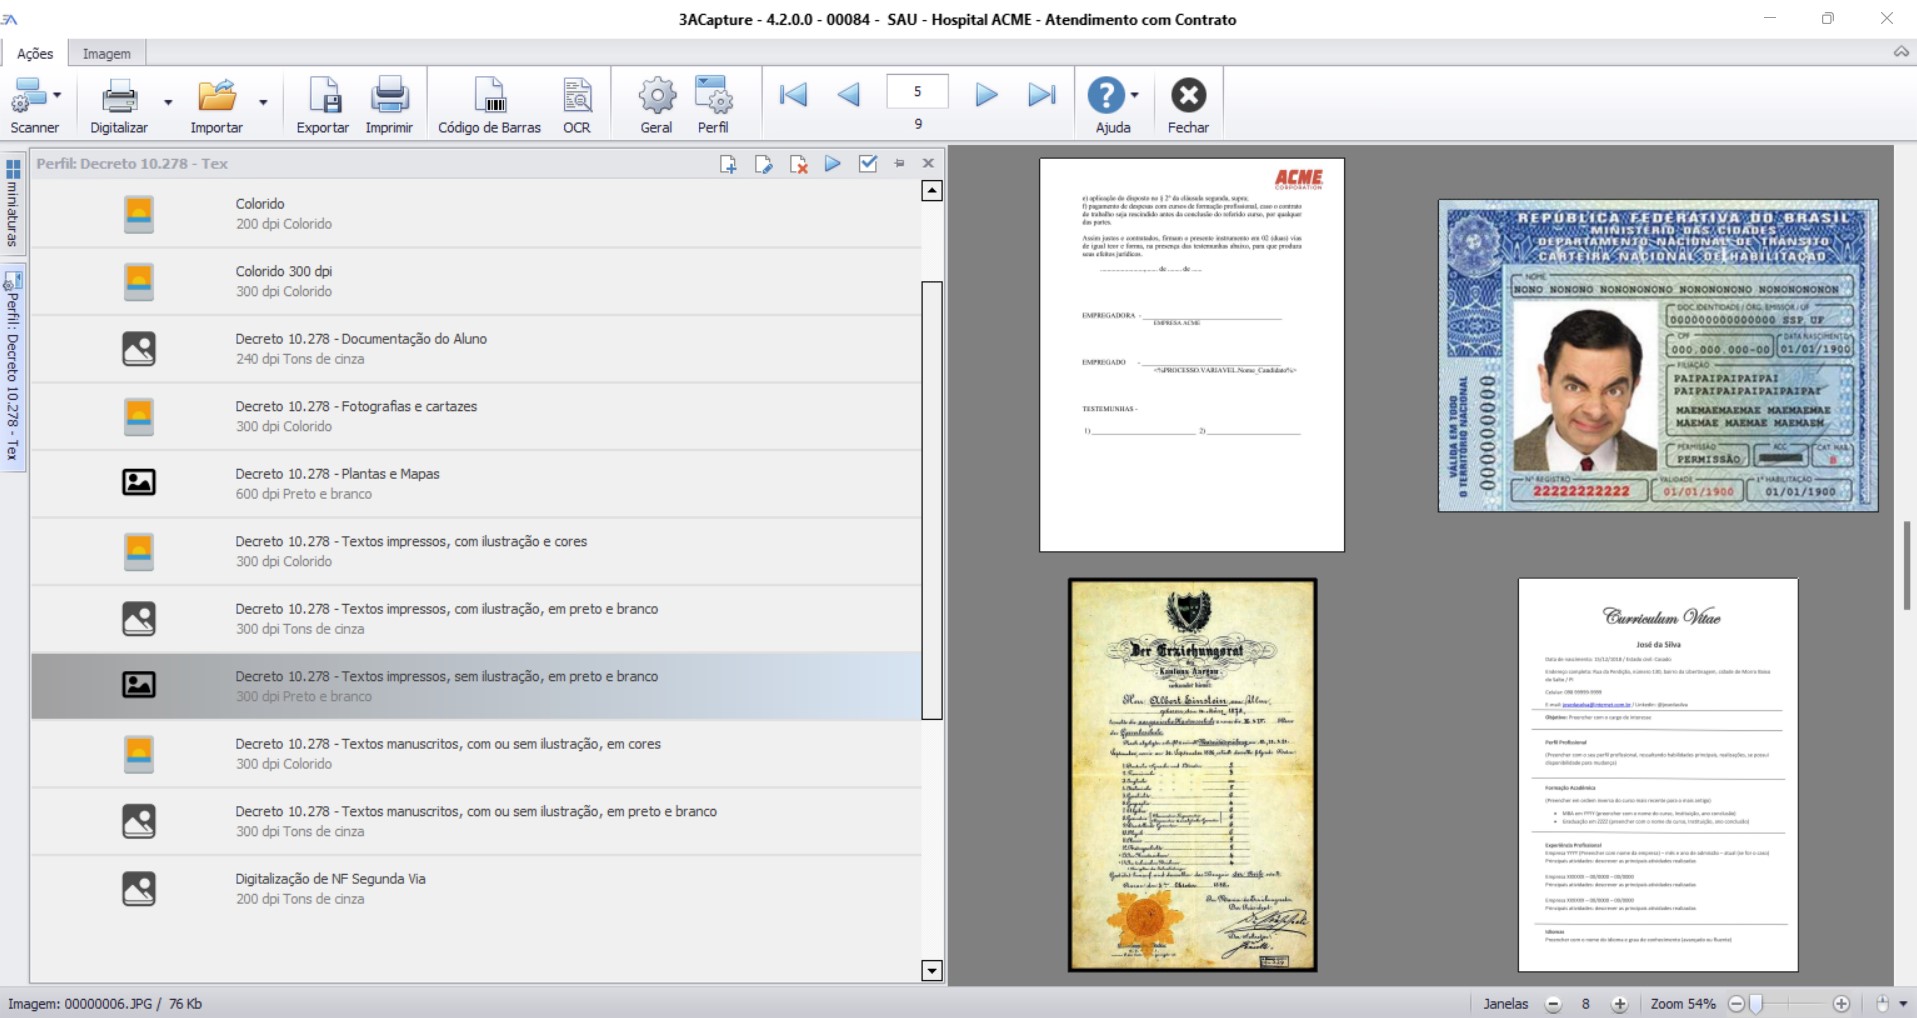This screenshot has width=1917, height=1018.
Task: Switch to Imagem ribbon tab
Action: point(106,54)
